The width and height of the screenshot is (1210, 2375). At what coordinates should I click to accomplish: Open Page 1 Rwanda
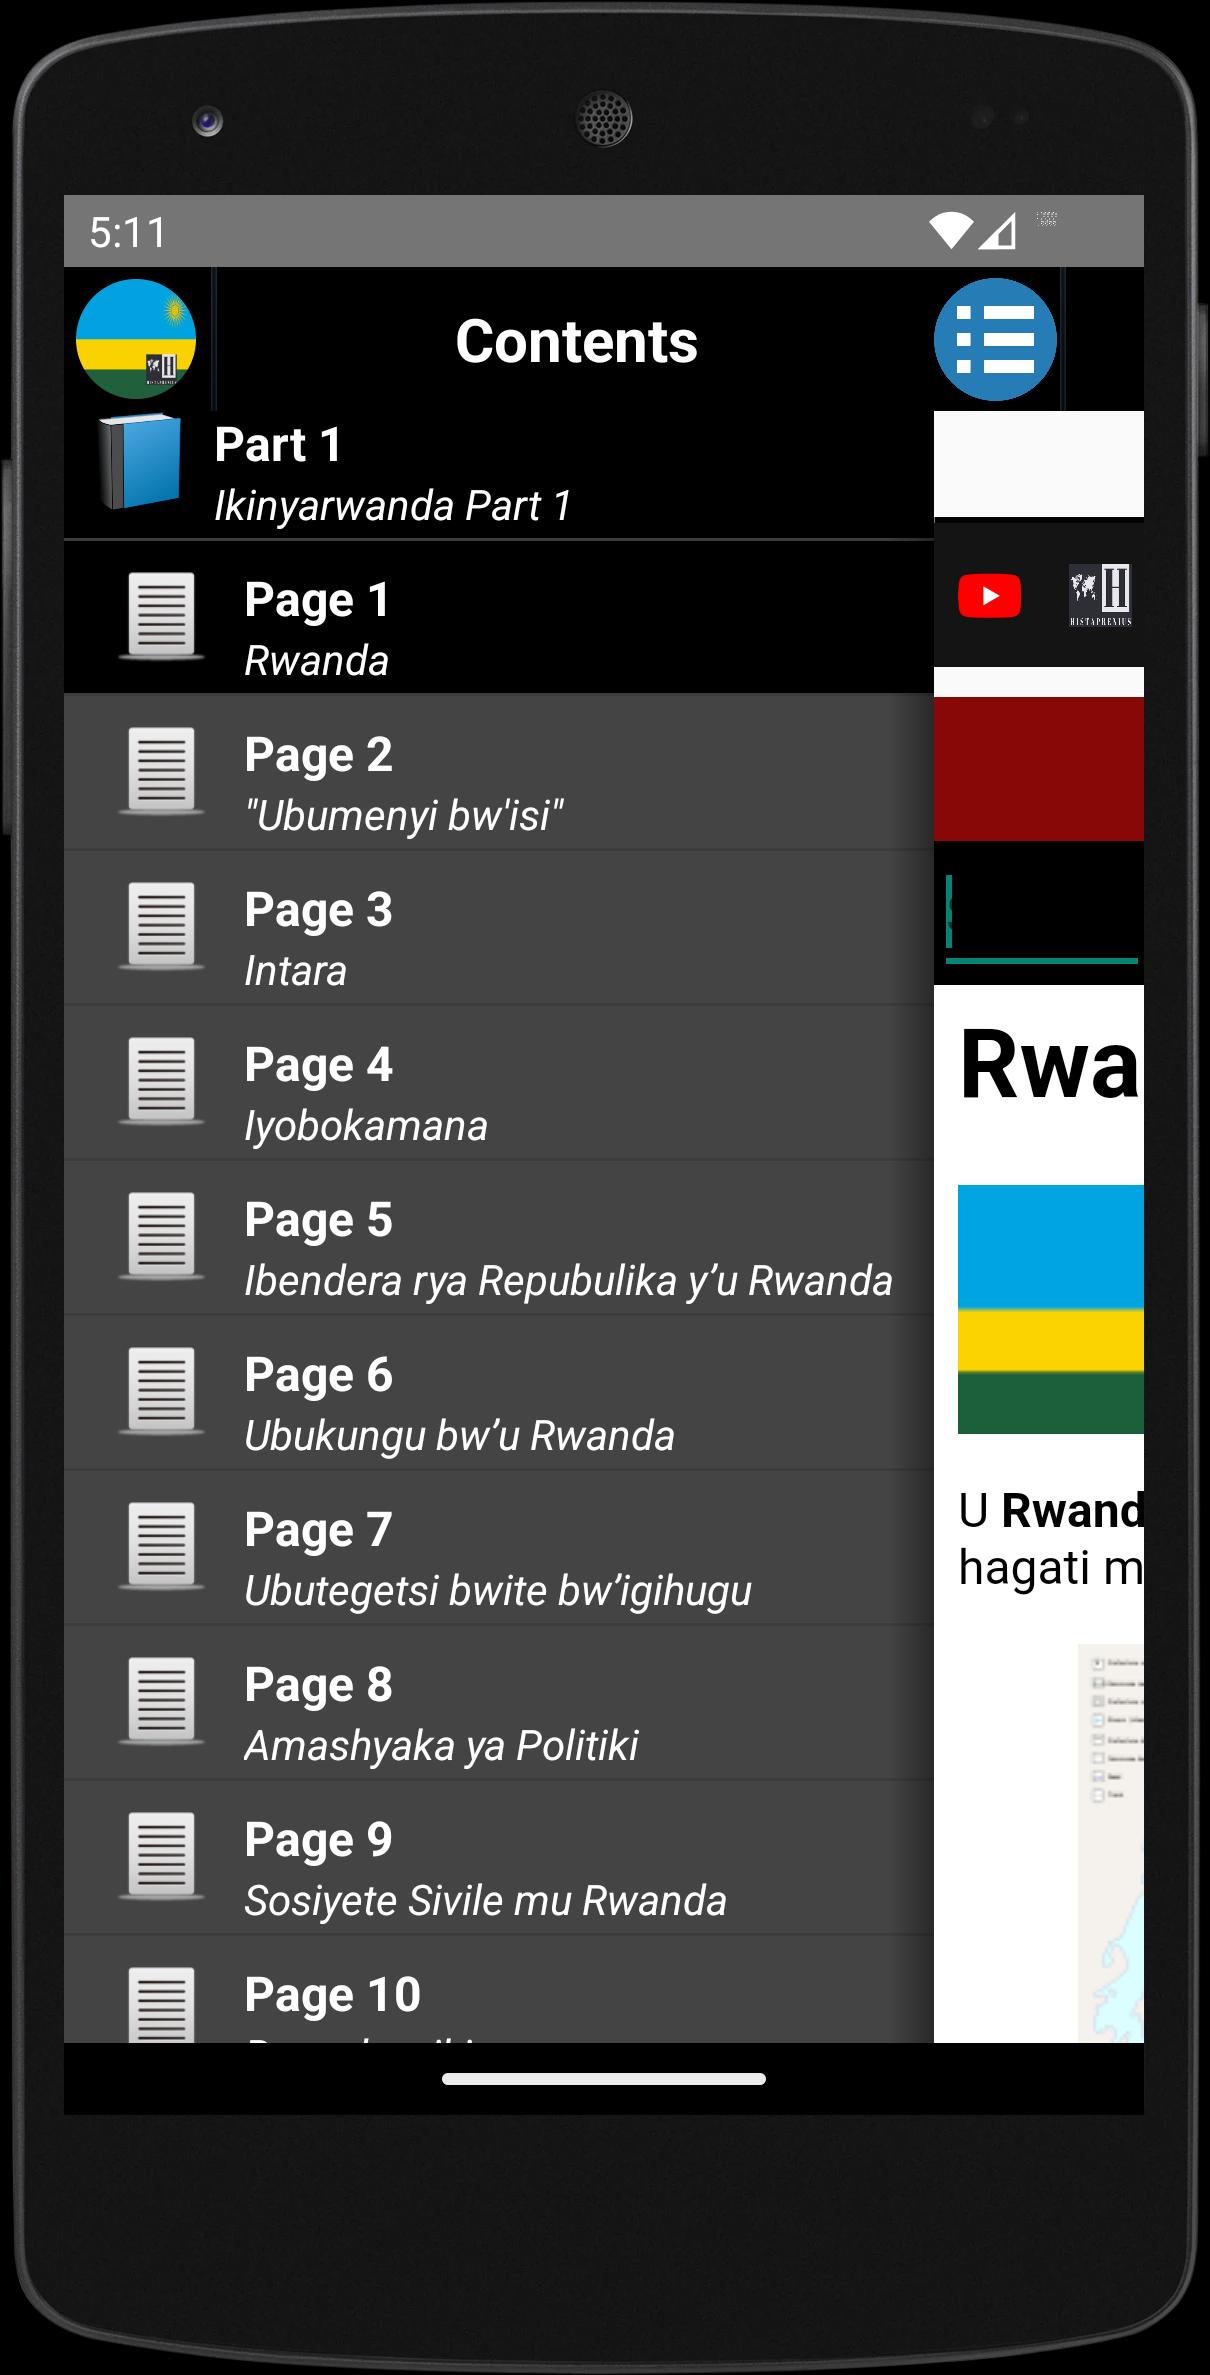tap(499, 617)
